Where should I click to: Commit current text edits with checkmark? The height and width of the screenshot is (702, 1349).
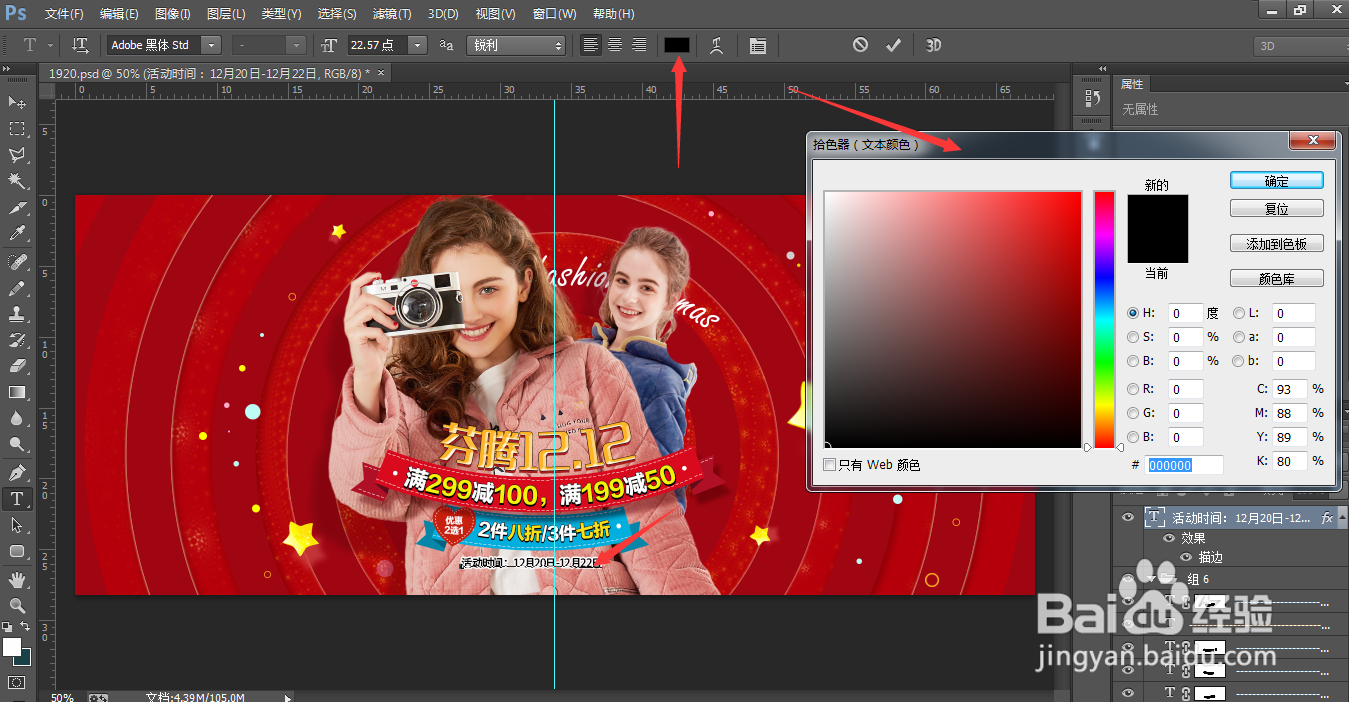[894, 45]
